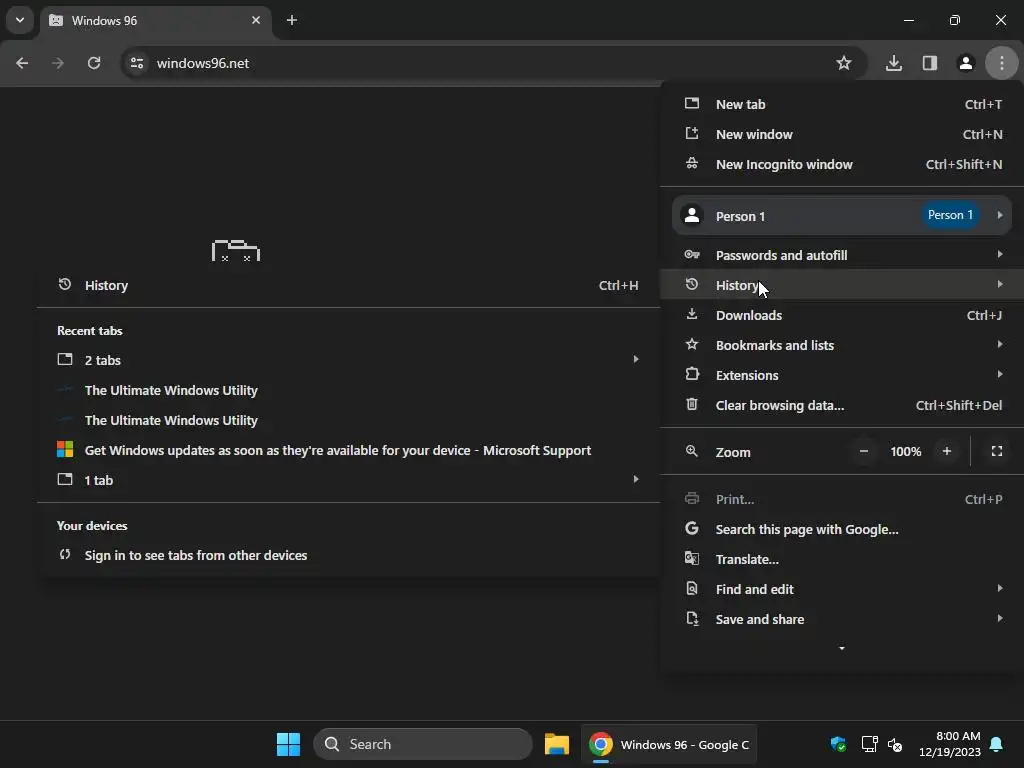
Task: Choose the Translate menu item
Action: (x=842, y=560)
